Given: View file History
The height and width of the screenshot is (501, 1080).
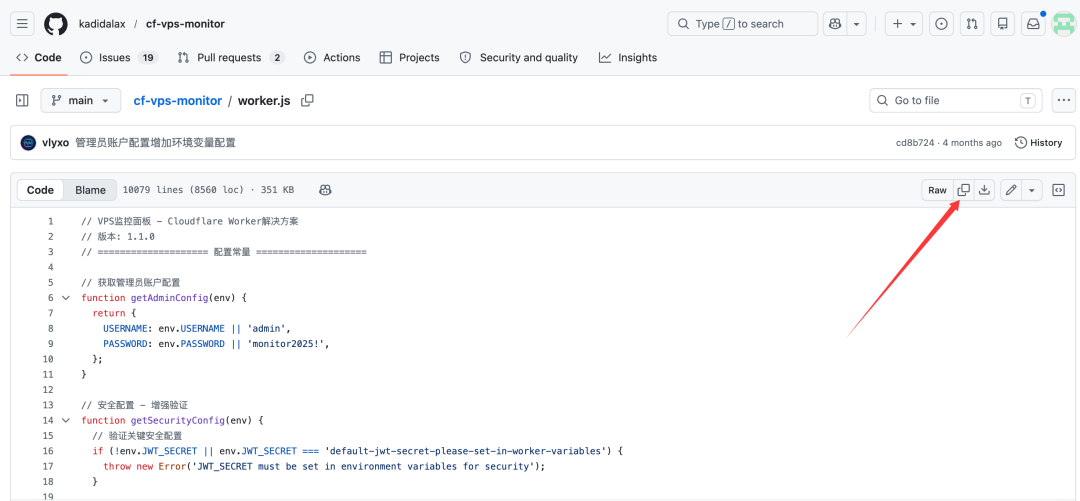Looking at the screenshot, I should click(x=1039, y=143).
